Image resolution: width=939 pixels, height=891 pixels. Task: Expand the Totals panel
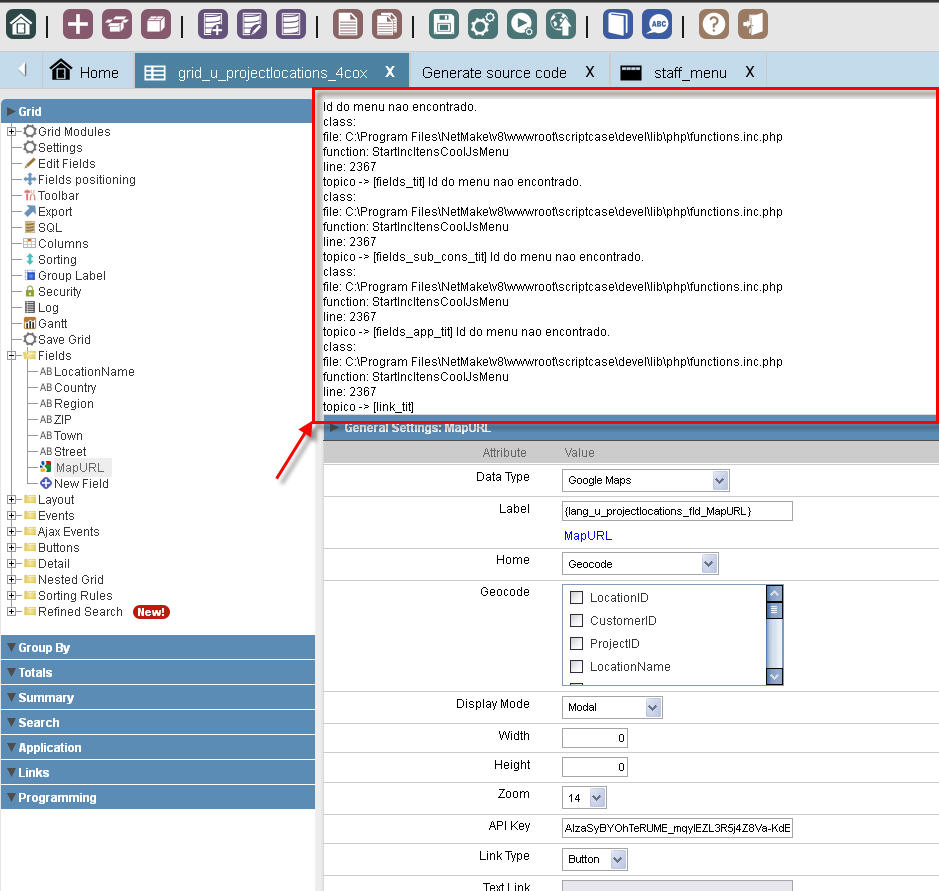coord(158,672)
